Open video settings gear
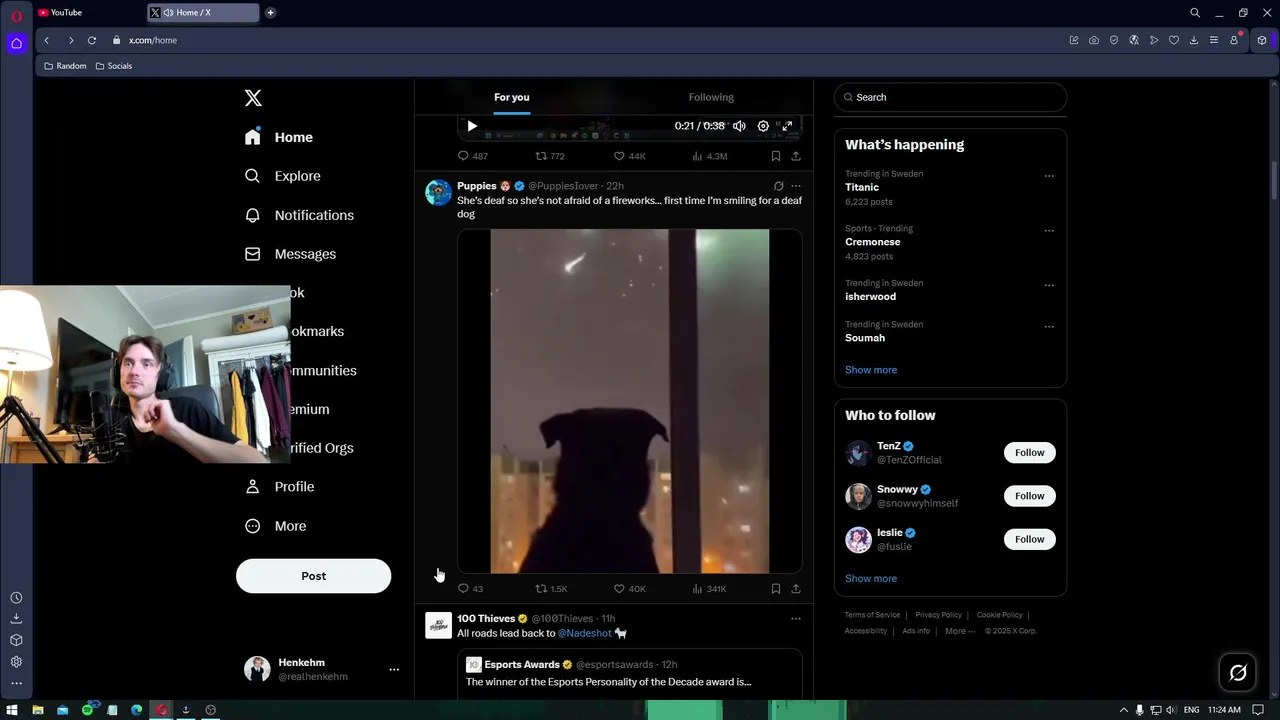This screenshot has width=1280, height=720. tap(763, 126)
